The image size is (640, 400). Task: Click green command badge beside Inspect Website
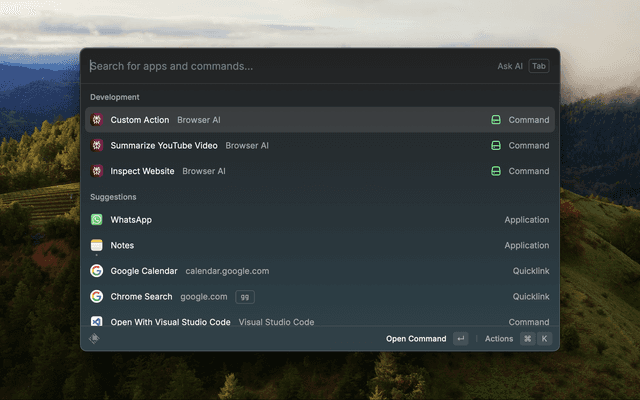coord(495,171)
